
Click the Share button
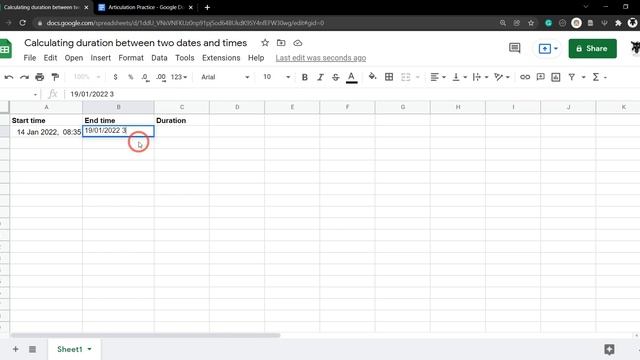(x=592, y=49)
